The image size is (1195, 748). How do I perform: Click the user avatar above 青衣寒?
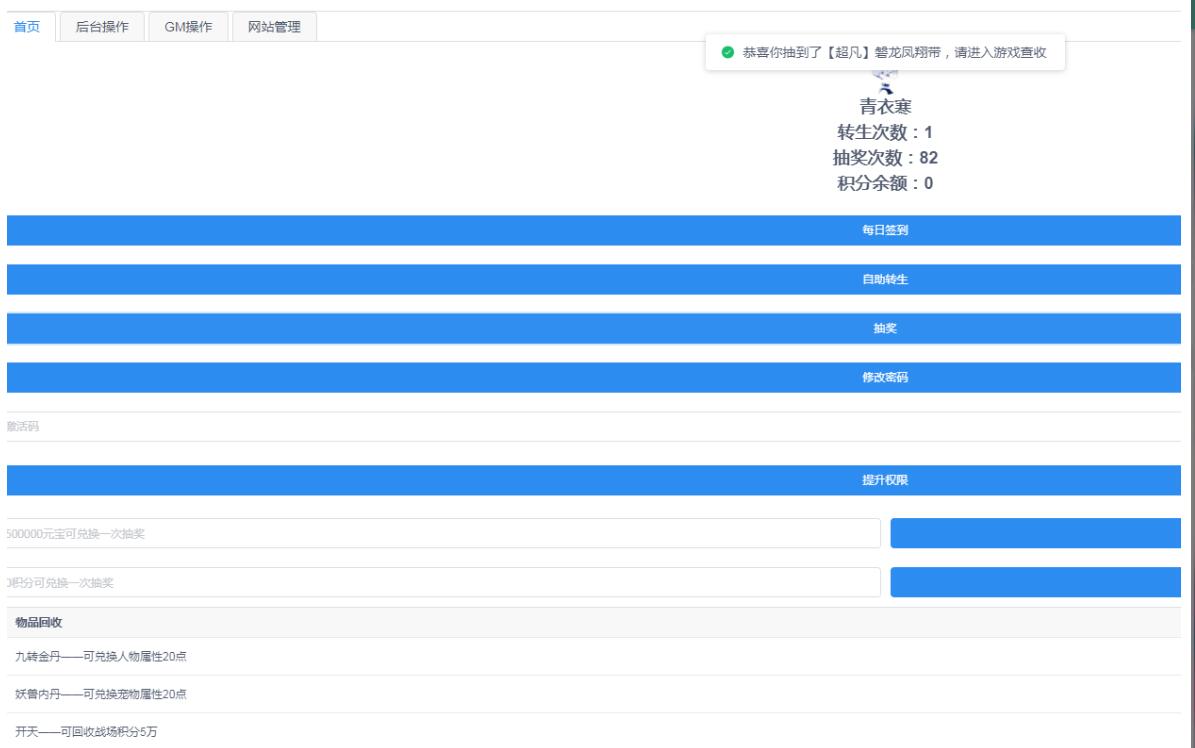pyautogui.click(x=884, y=78)
